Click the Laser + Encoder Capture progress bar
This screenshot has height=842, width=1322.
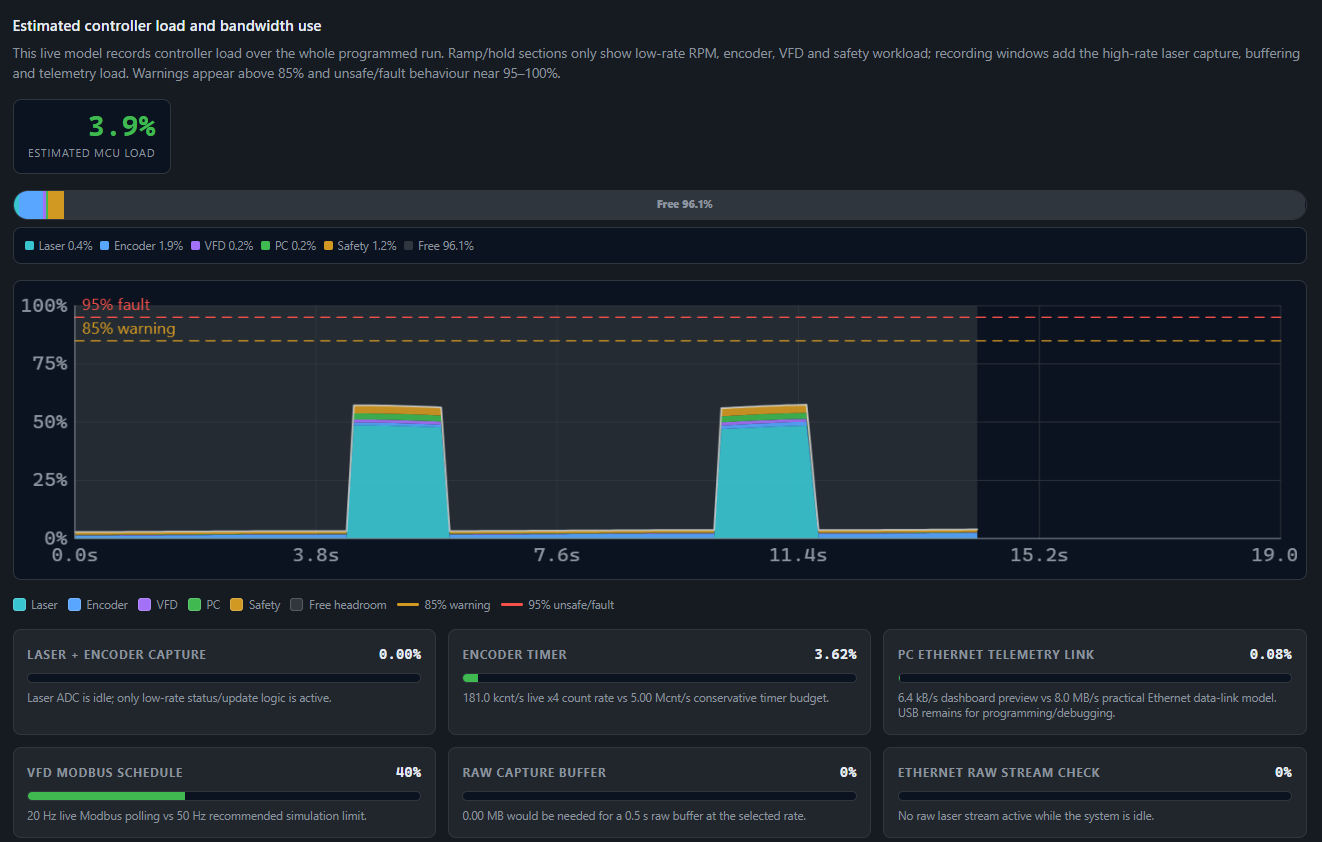224,679
